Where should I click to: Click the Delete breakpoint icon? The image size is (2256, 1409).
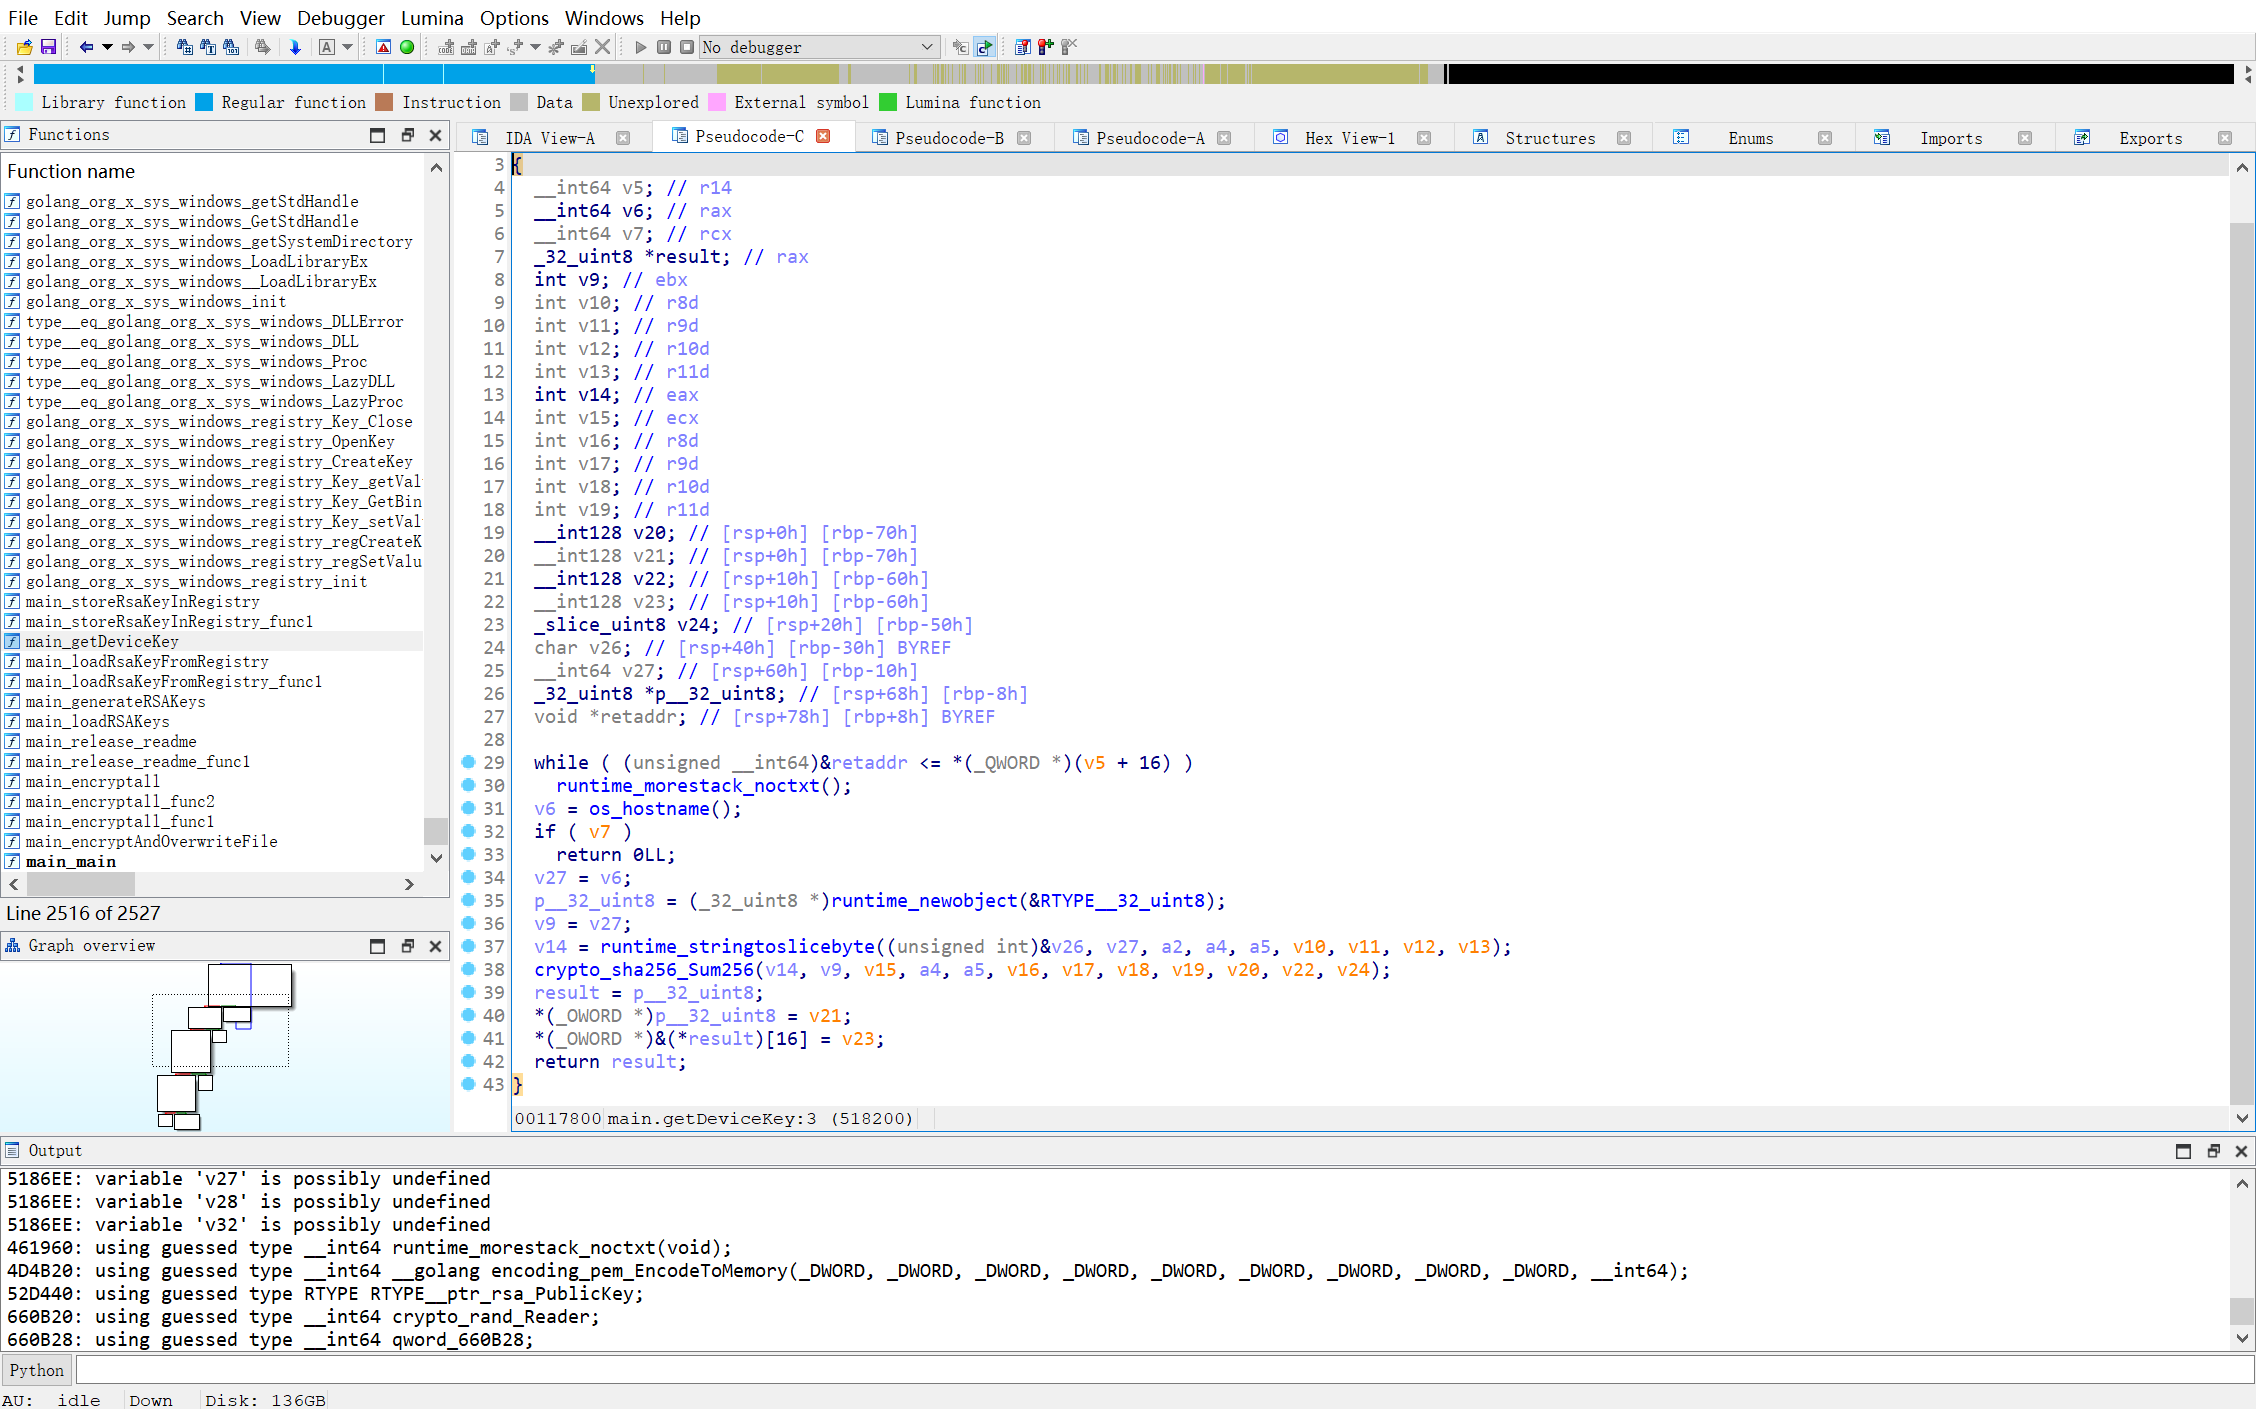[x=1068, y=47]
